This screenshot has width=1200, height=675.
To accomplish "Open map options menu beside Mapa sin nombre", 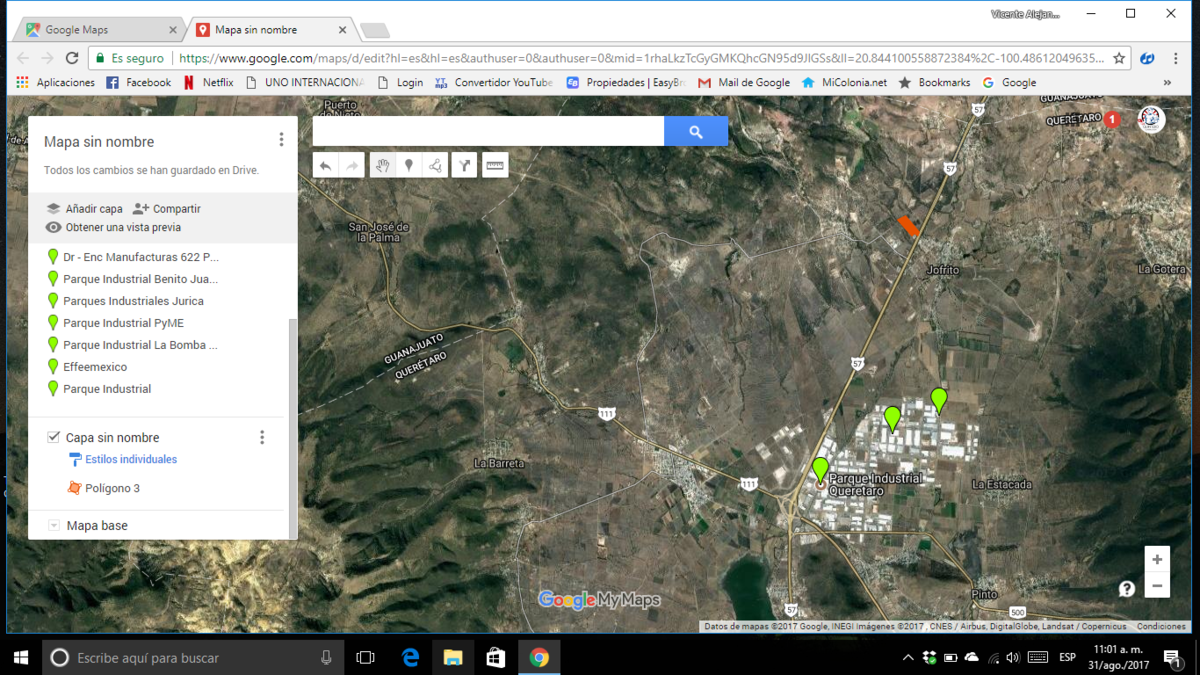I will tap(281, 140).
